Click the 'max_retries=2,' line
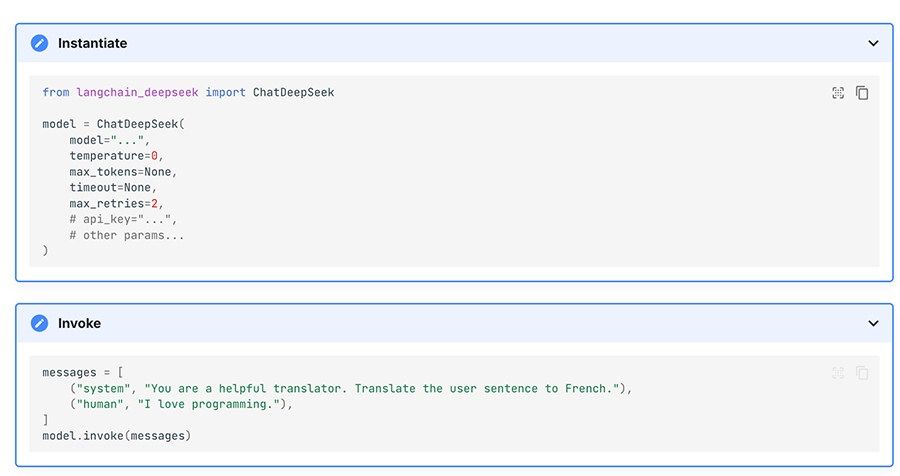The height and width of the screenshot is (476, 900). 117,203
